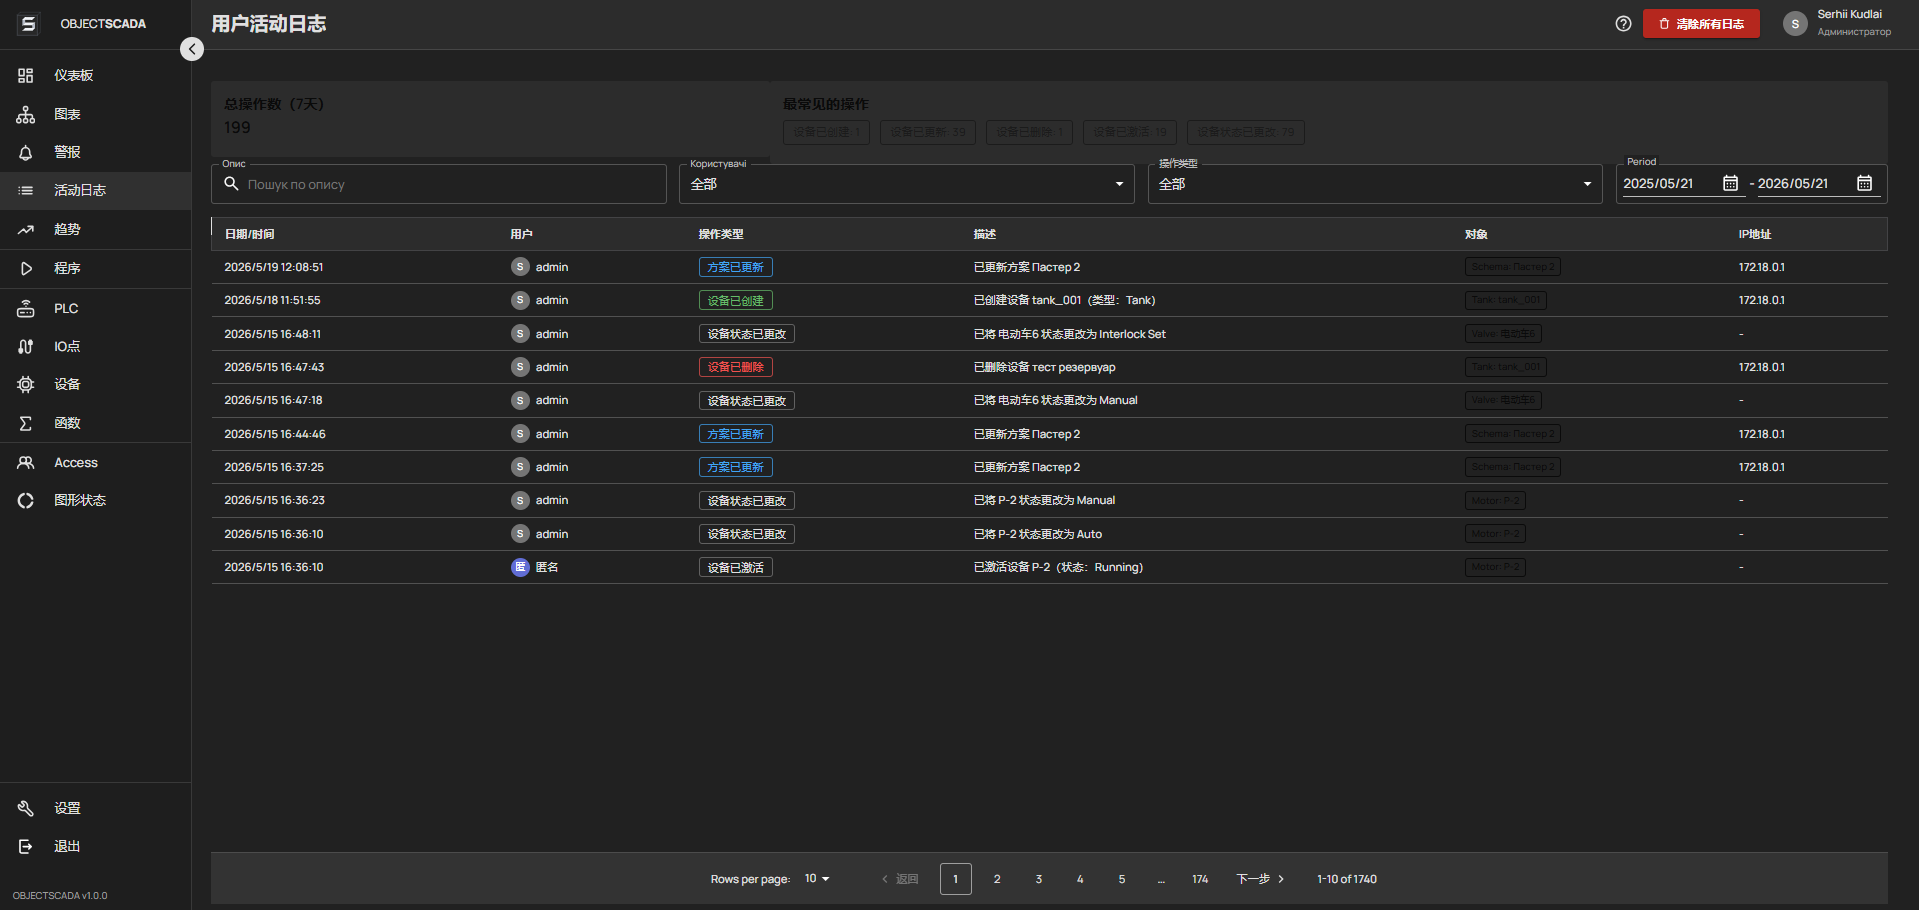
Task: Open the calendar for end date 2026/05/21
Action: point(1864,183)
